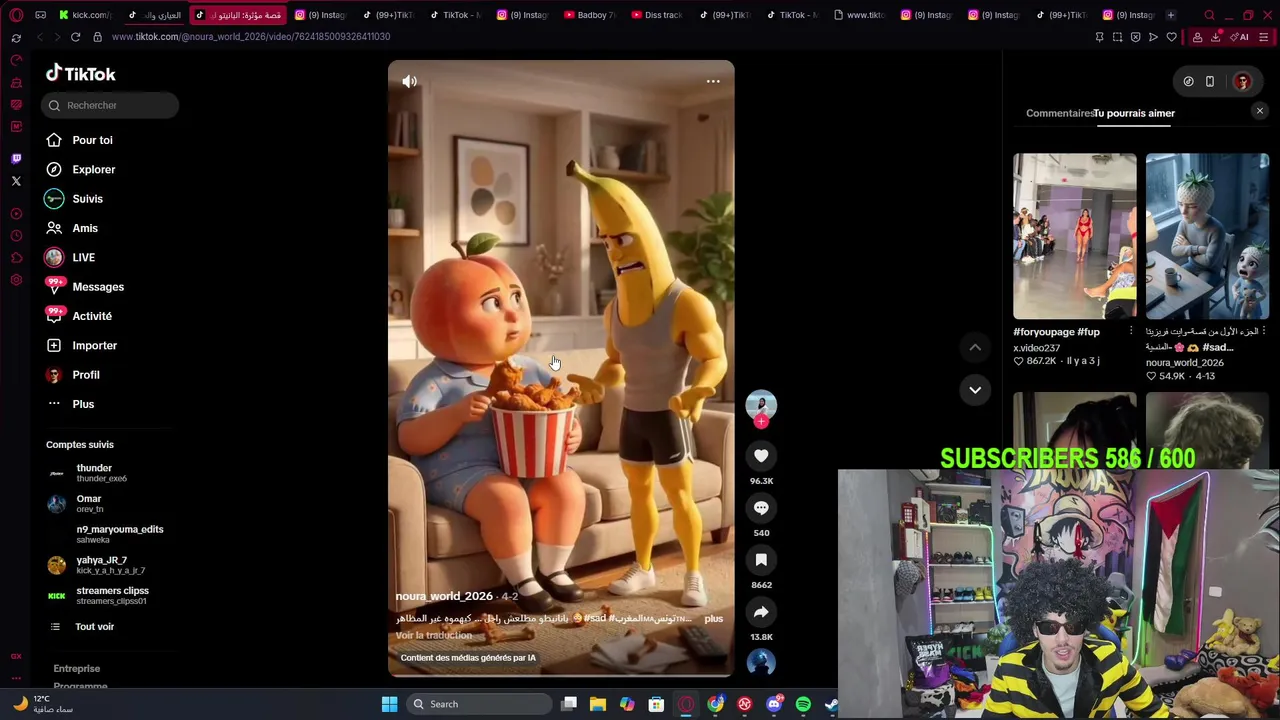Share the video with the arrow icon
Screen dimensions: 1280x720
point(761,612)
